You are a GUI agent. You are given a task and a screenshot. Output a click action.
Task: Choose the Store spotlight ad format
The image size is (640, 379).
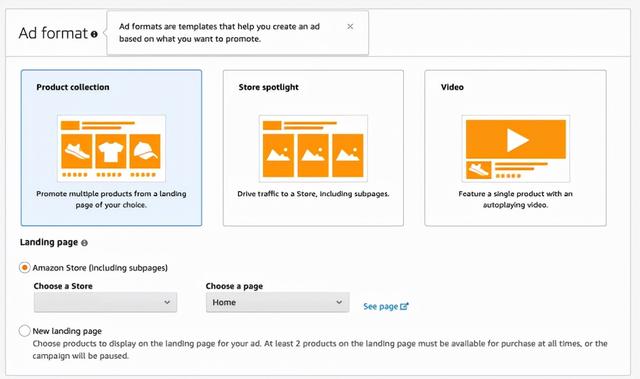pos(313,148)
